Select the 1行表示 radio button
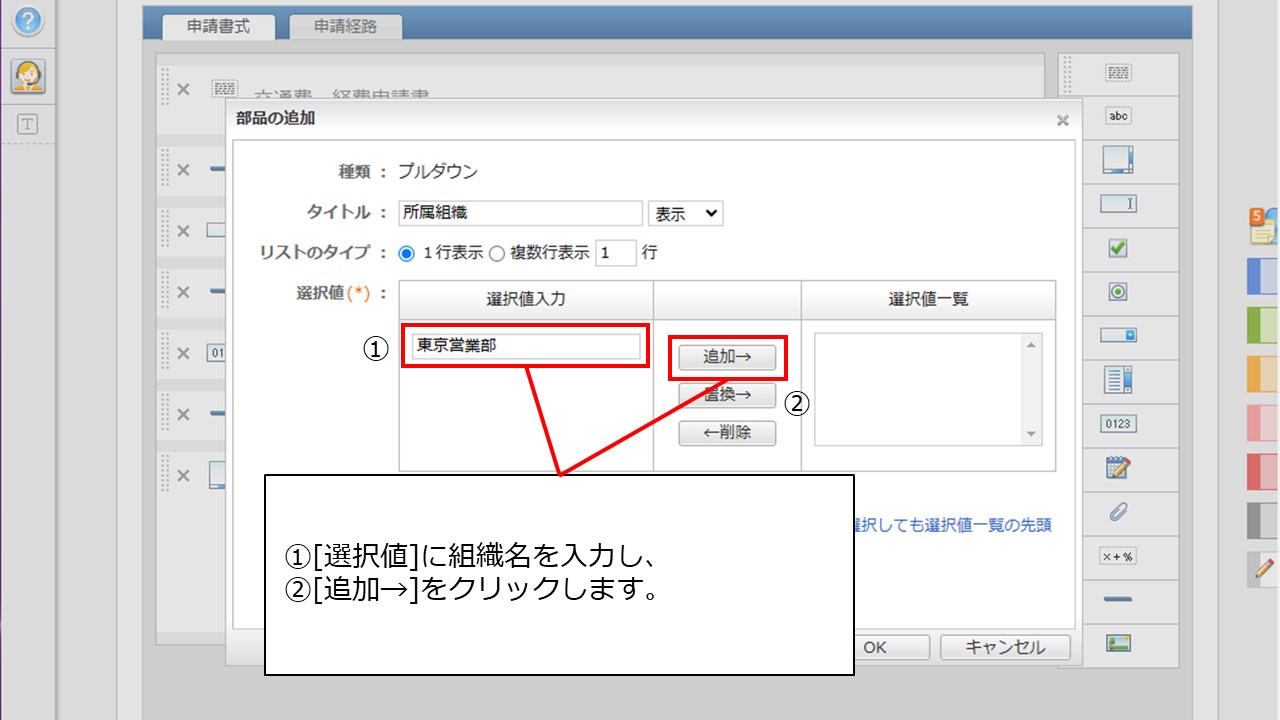The height and width of the screenshot is (720, 1280). click(x=407, y=253)
